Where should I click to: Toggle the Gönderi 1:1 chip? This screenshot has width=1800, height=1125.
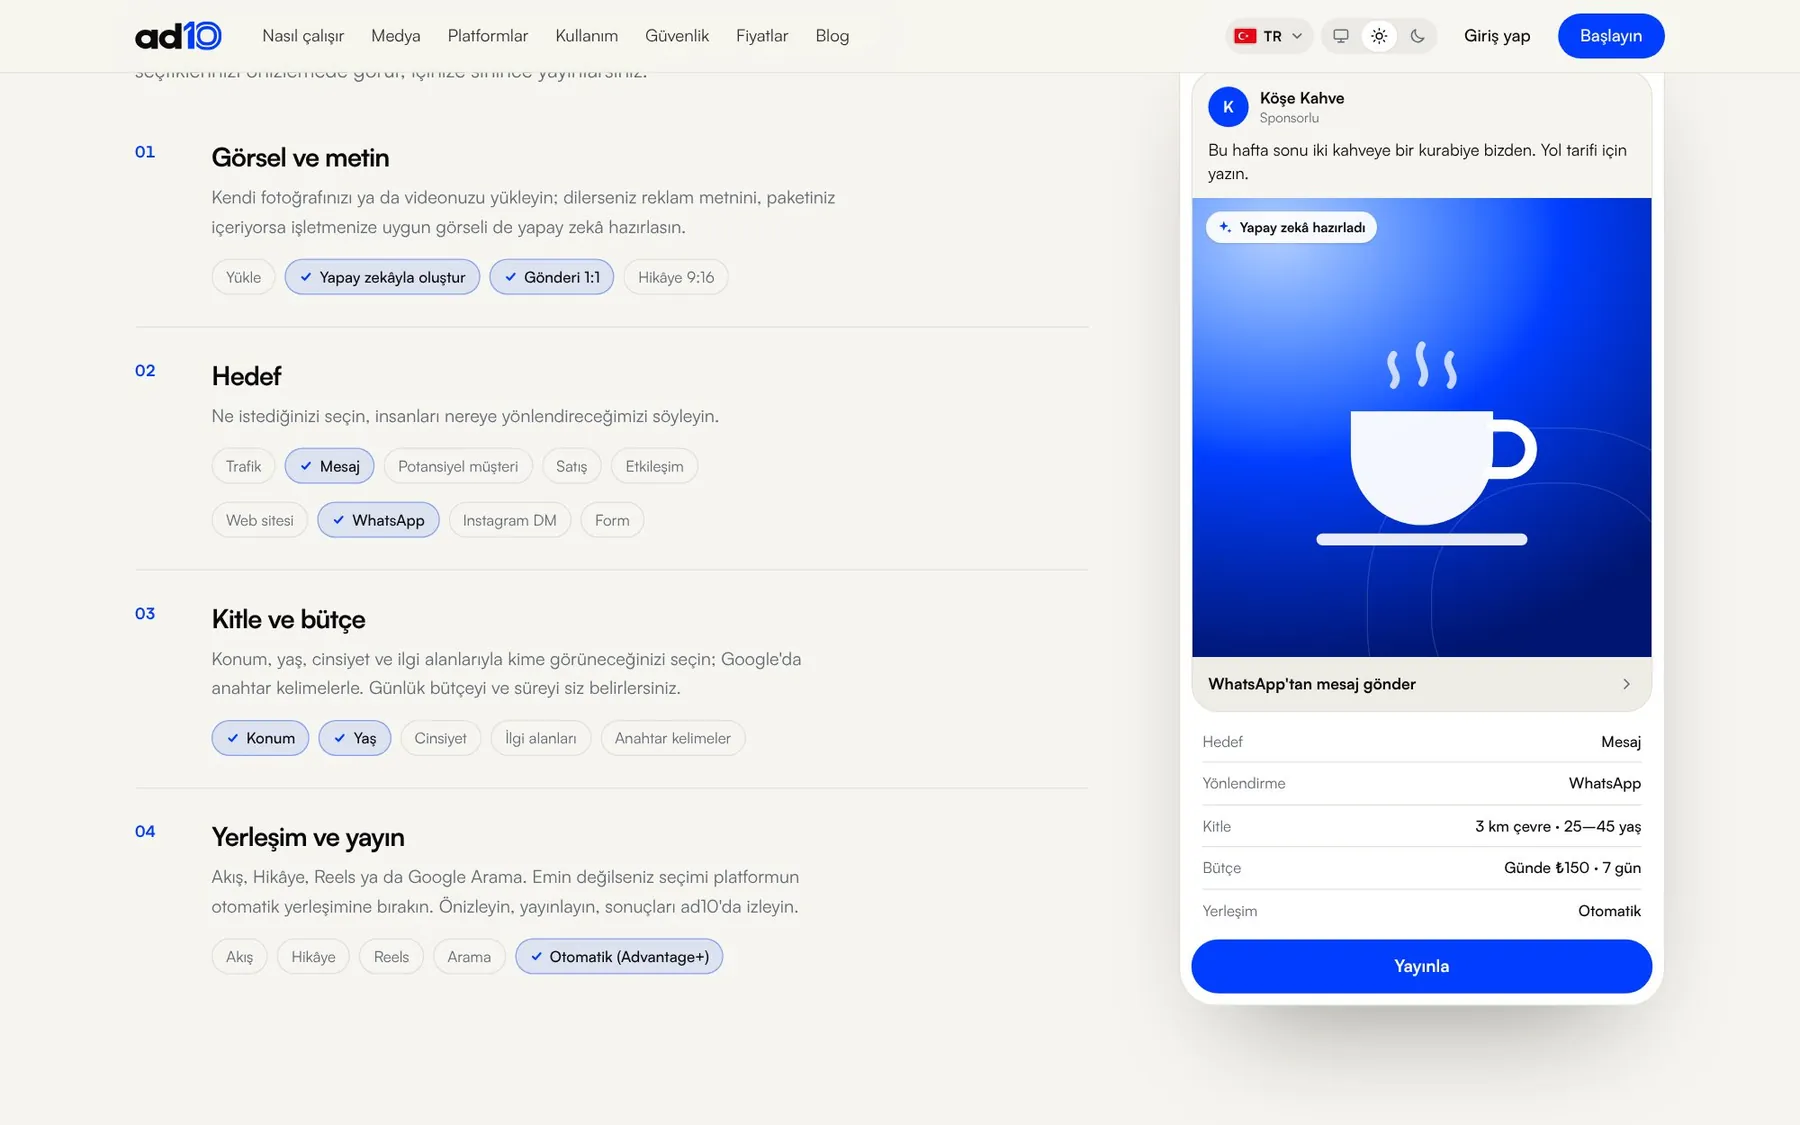pyautogui.click(x=551, y=277)
